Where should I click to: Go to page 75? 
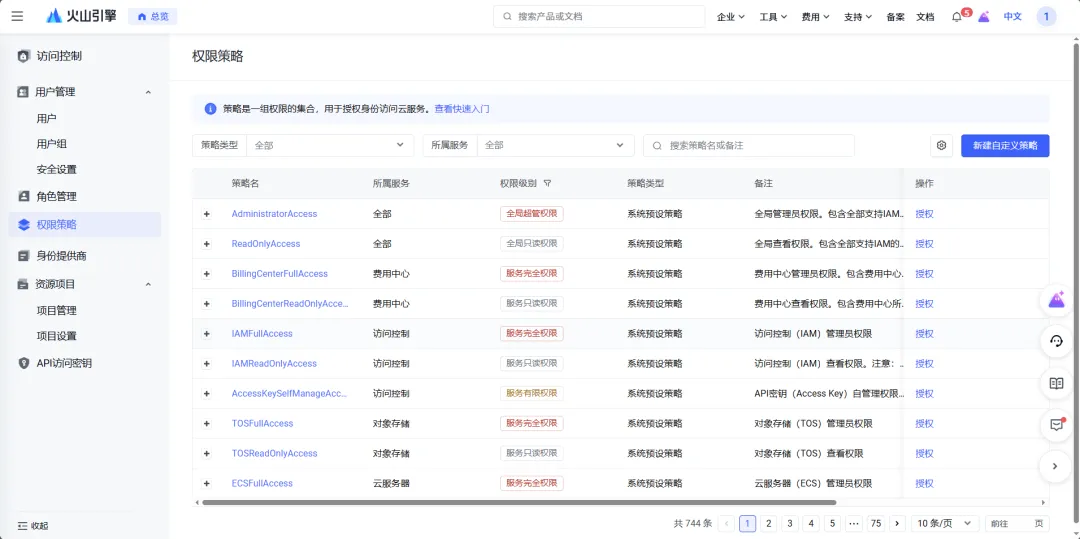875,524
